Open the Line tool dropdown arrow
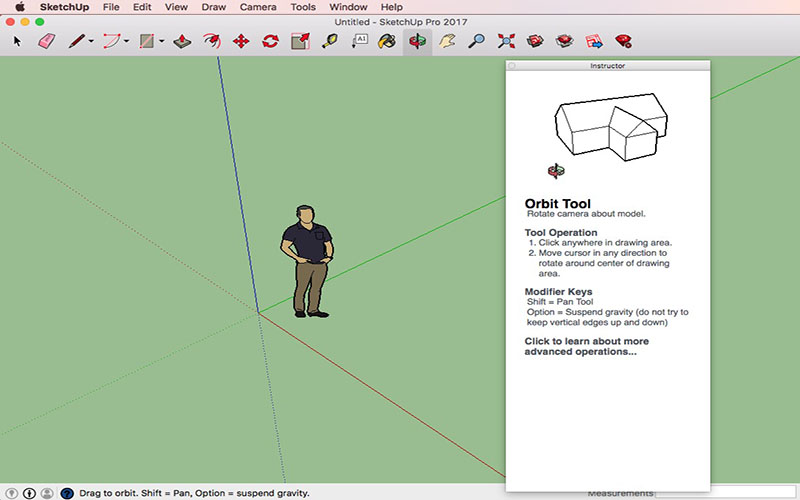The height and width of the screenshot is (500, 800). pos(91,41)
